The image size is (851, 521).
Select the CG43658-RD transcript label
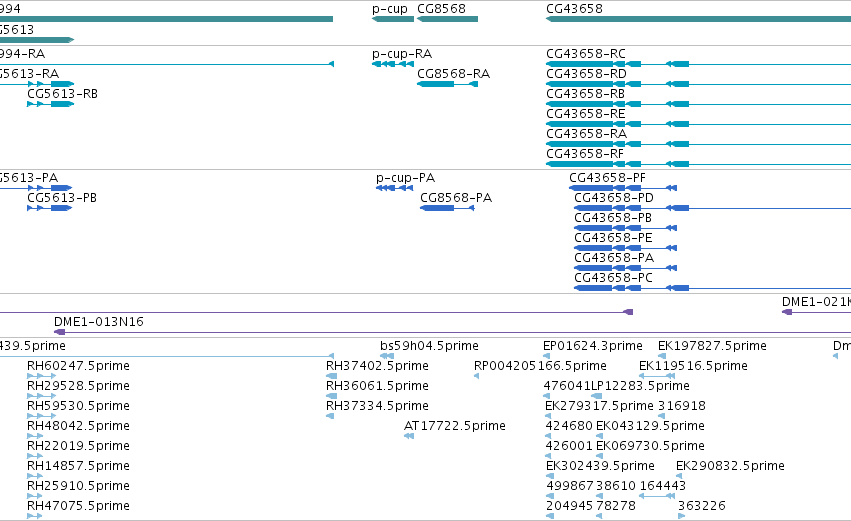pyautogui.click(x=586, y=74)
